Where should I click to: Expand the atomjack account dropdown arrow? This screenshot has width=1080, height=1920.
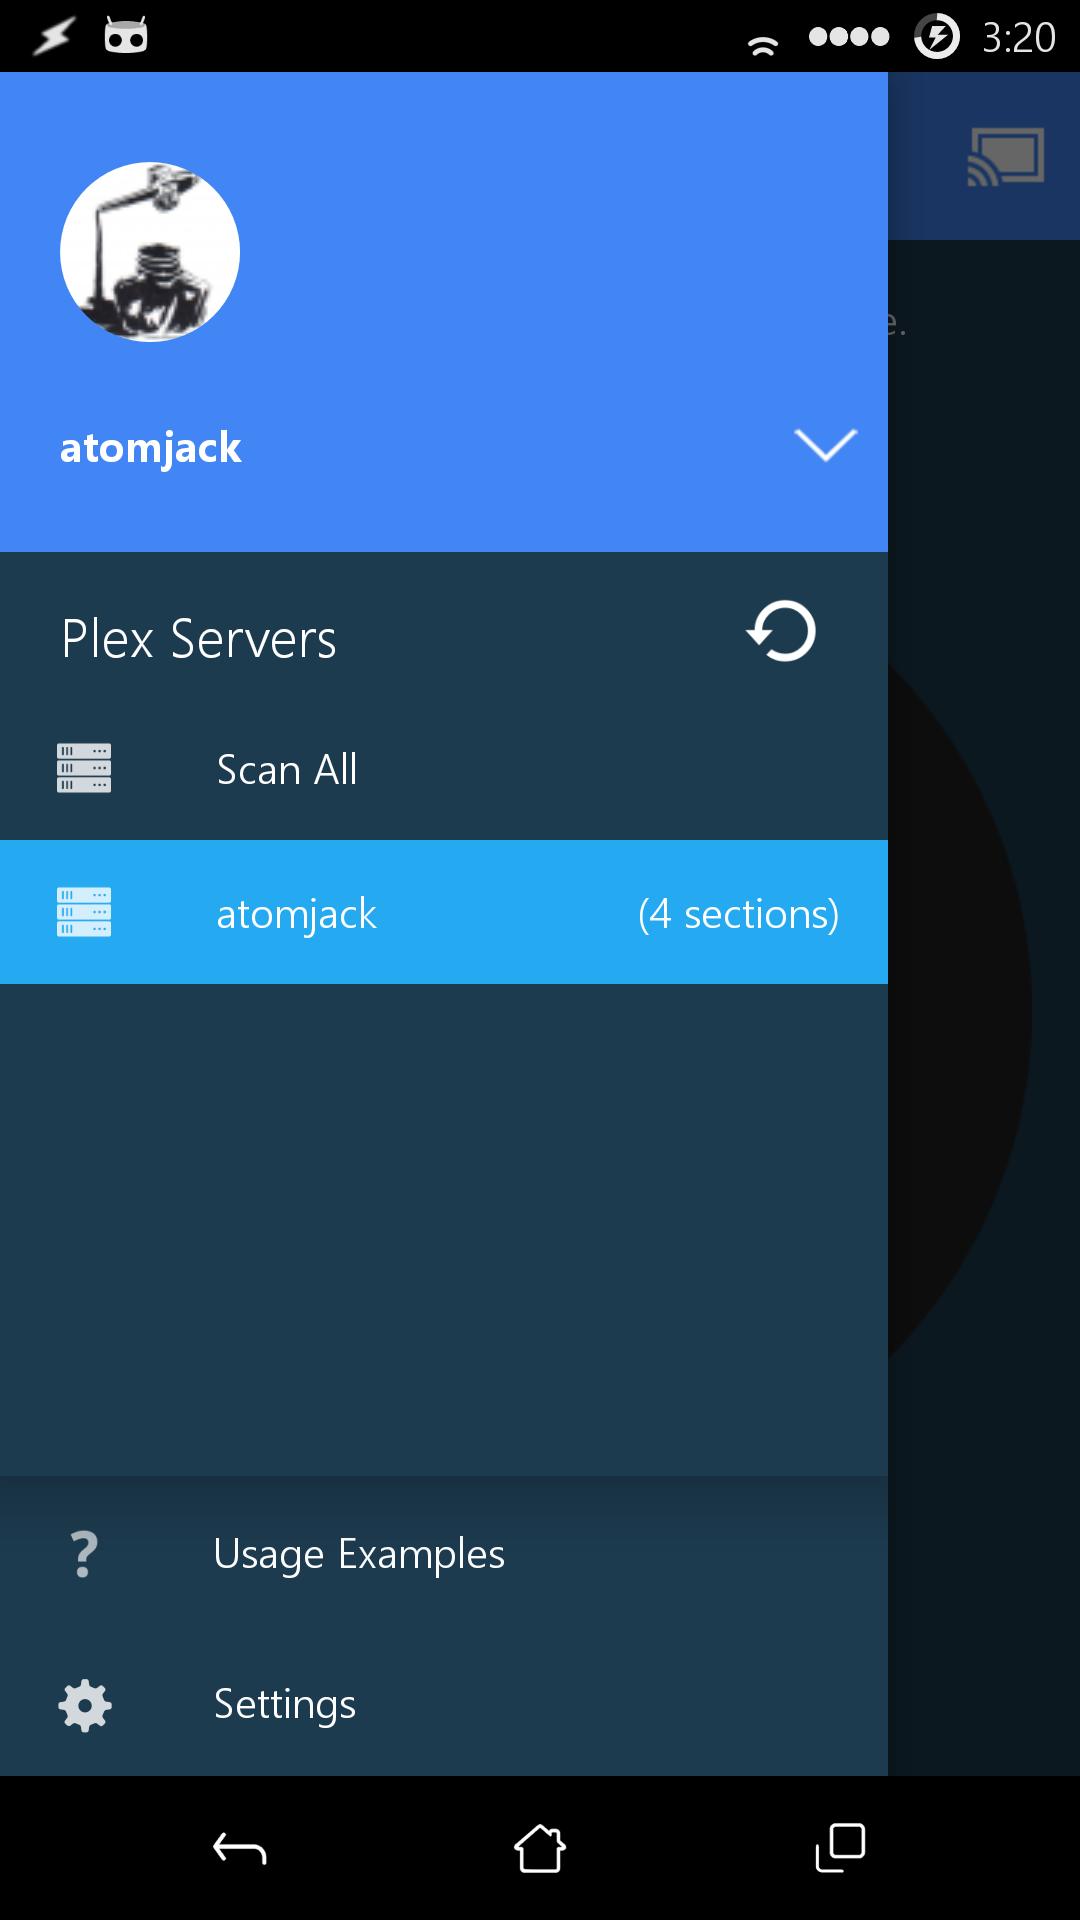coord(825,445)
